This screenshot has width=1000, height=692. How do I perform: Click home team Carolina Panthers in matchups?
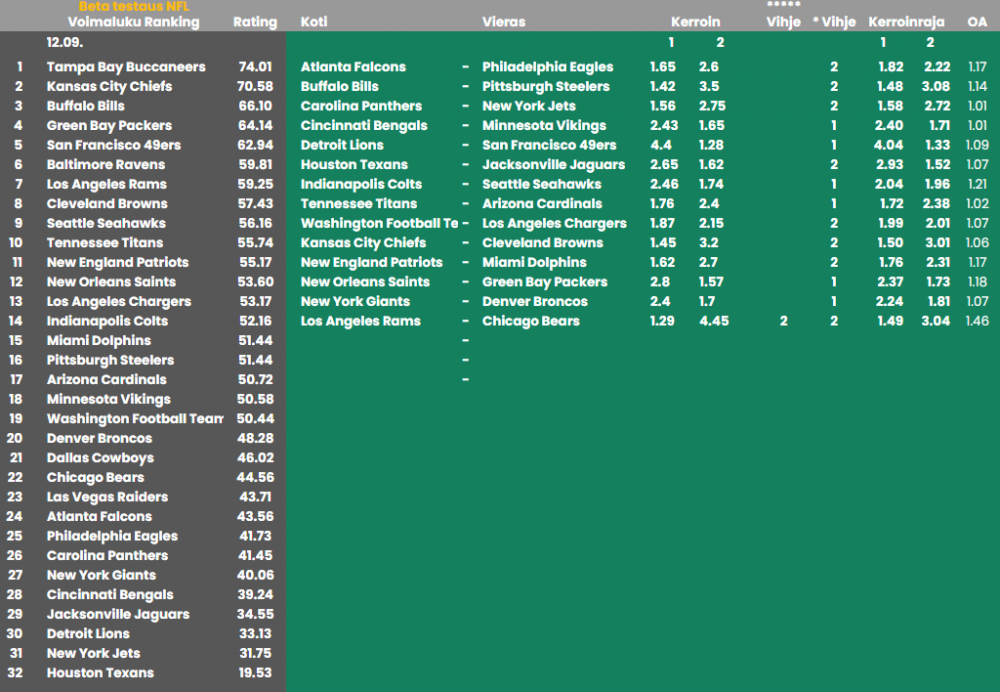pyautogui.click(x=361, y=106)
